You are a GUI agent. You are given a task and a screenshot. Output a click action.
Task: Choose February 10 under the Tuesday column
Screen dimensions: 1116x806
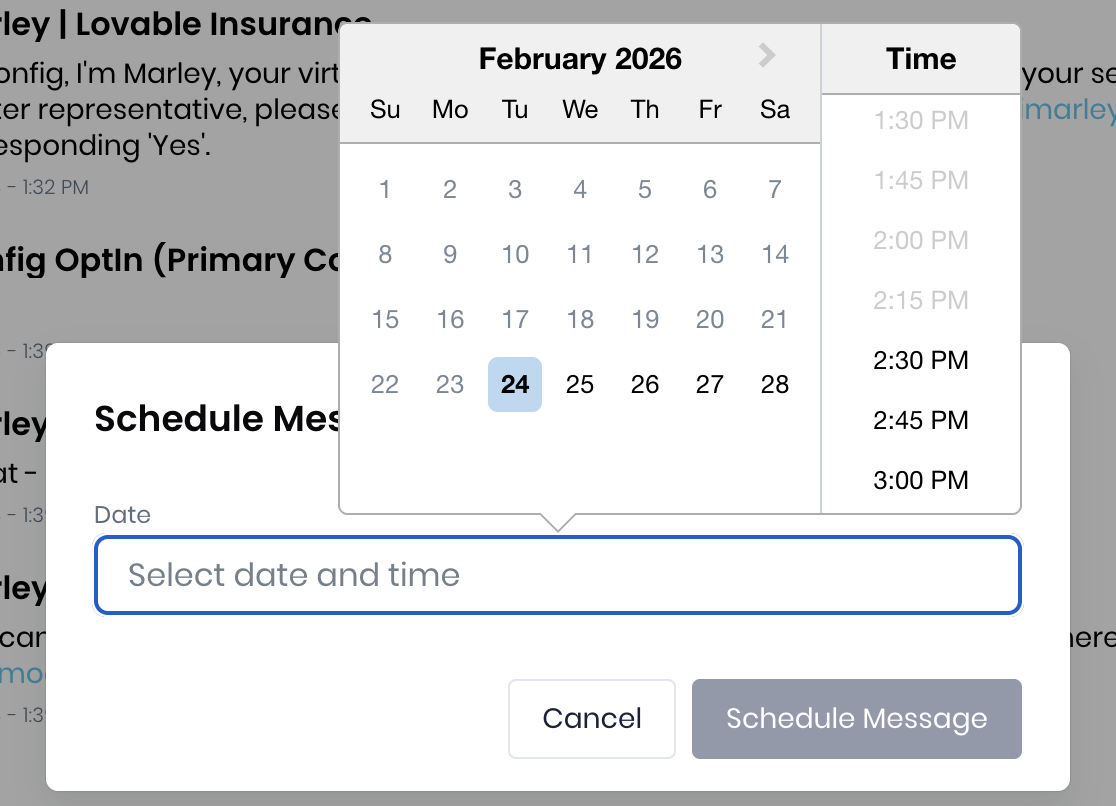[x=515, y=254]
